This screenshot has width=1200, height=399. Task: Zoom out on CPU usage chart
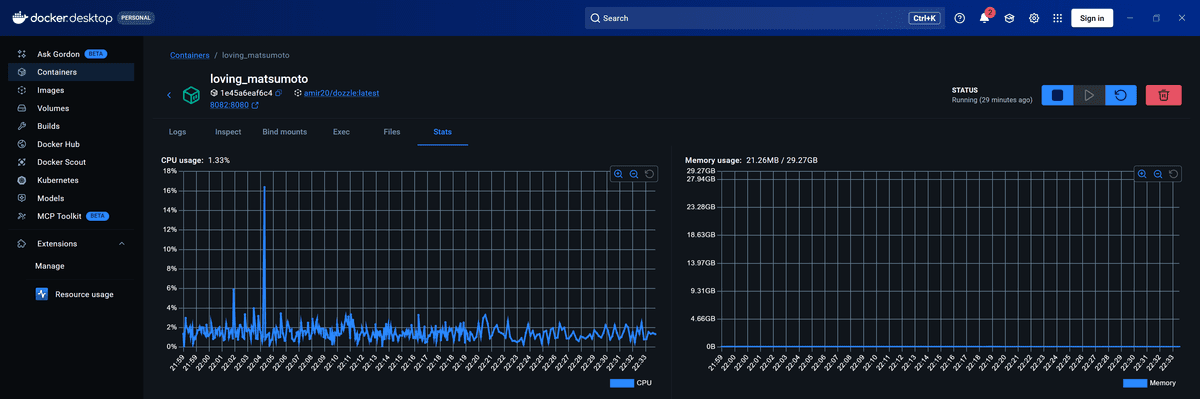point(634,174)
